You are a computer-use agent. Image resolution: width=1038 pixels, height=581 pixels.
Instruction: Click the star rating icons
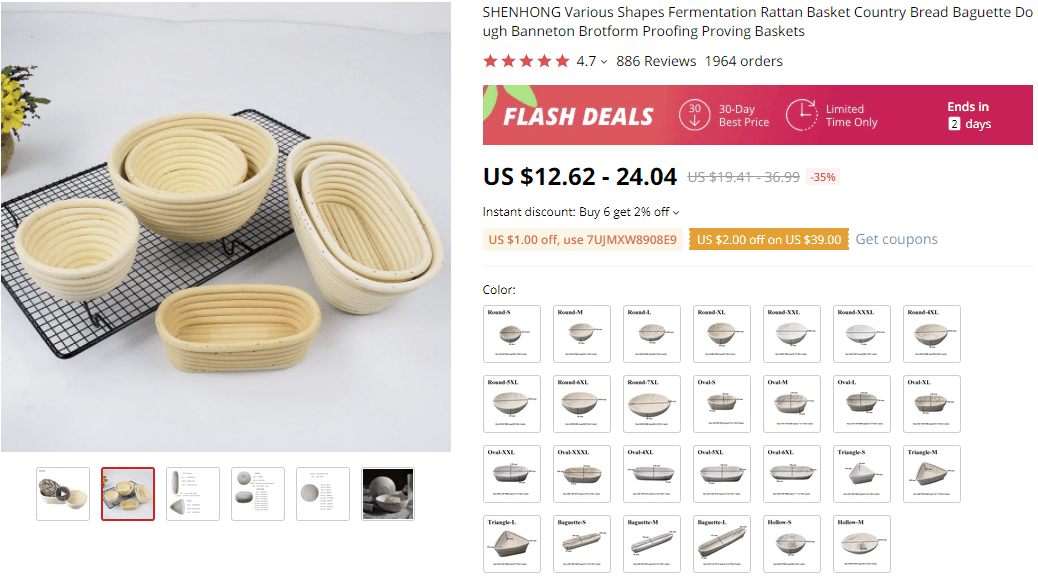[526, 61]
